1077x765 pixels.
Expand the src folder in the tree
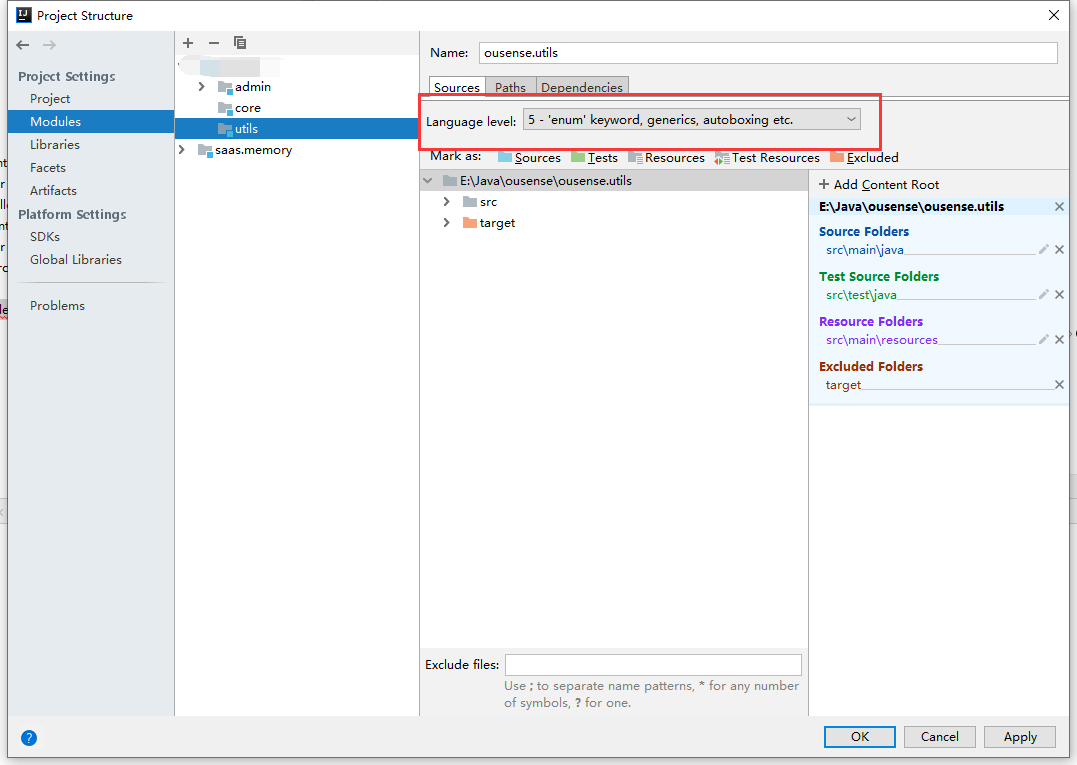click(447, 201)
